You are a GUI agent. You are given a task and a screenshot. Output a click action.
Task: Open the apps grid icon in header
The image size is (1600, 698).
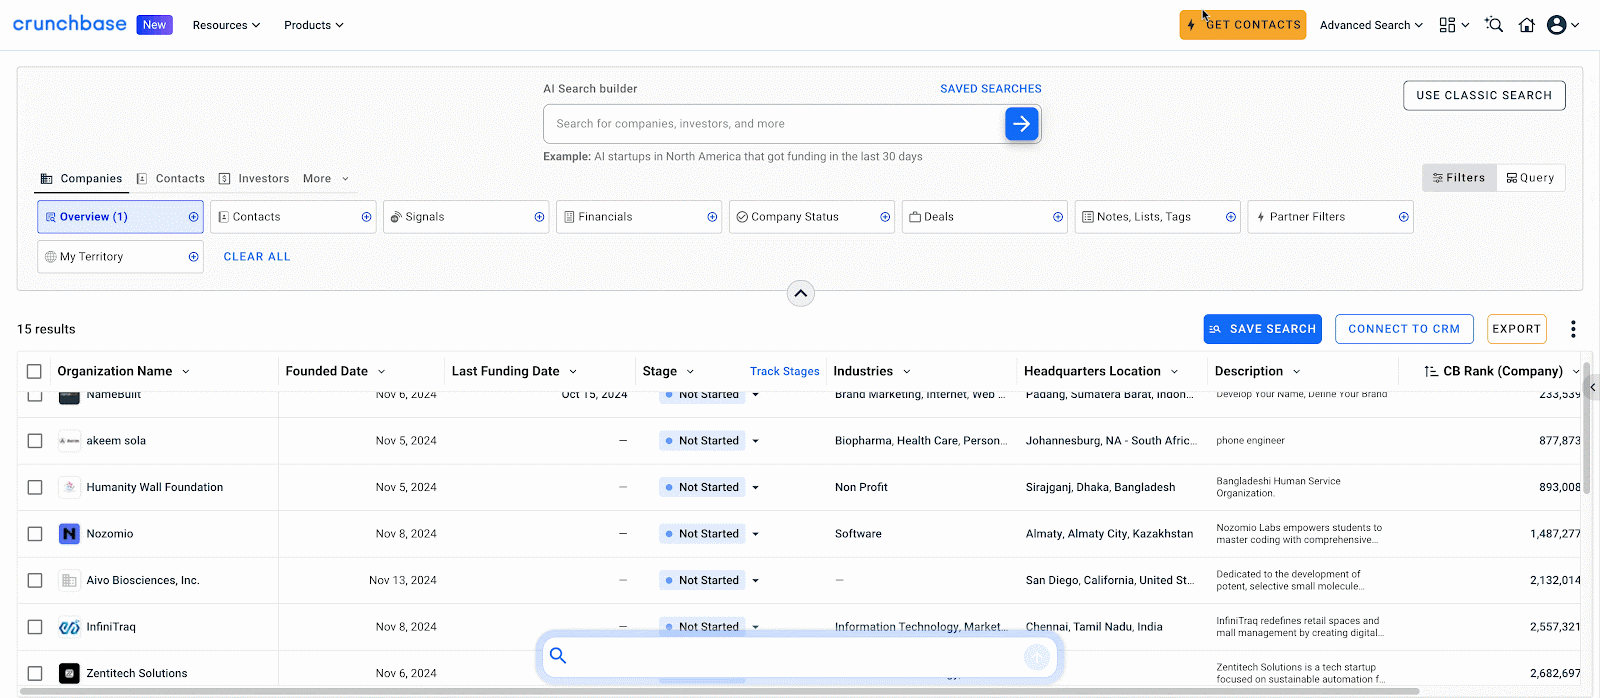coord(1447,25)
